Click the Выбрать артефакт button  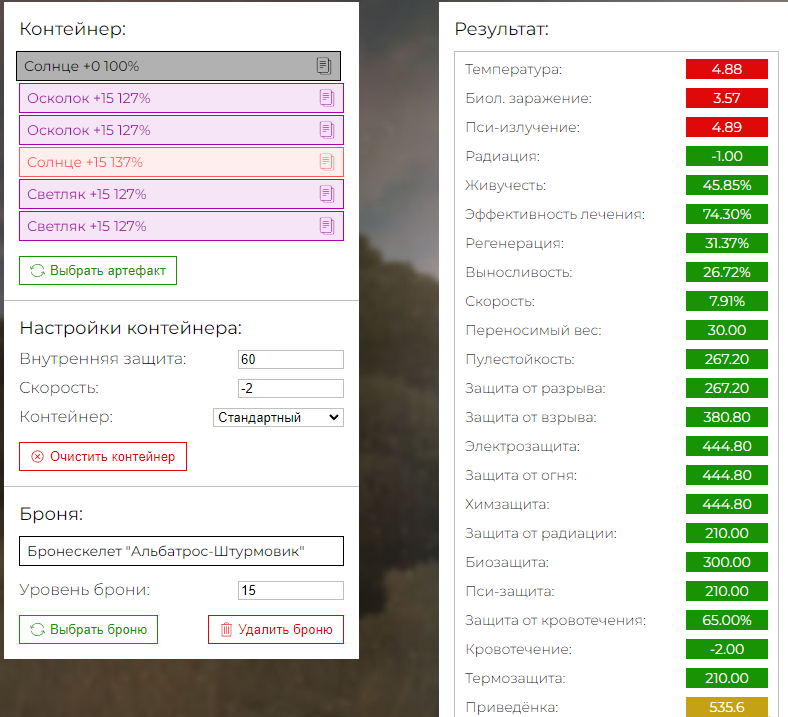tap(98, 270)
